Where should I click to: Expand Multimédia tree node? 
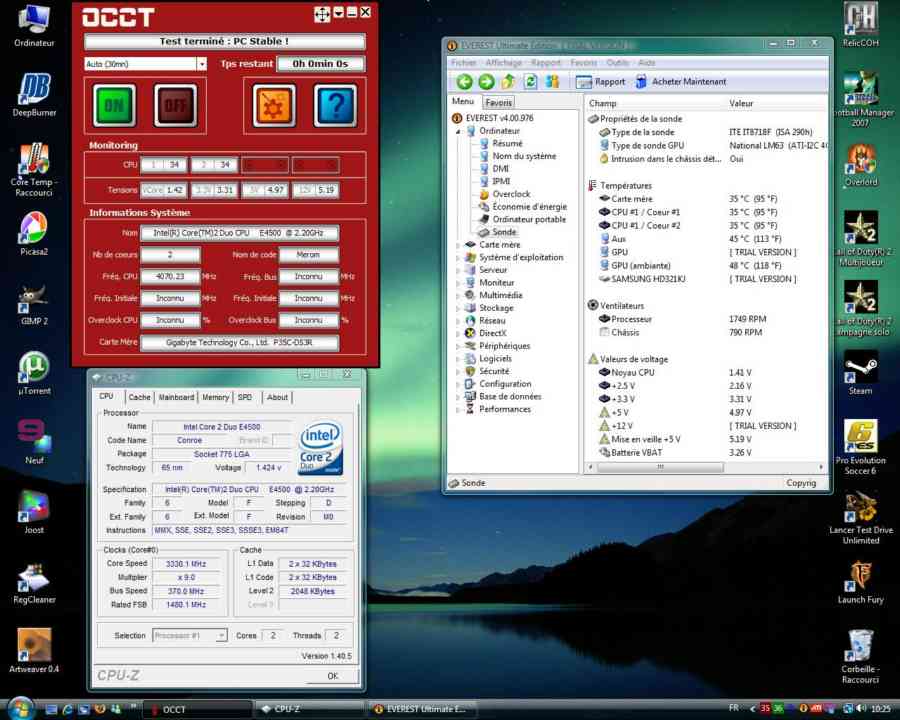click(x=458, y=295)
